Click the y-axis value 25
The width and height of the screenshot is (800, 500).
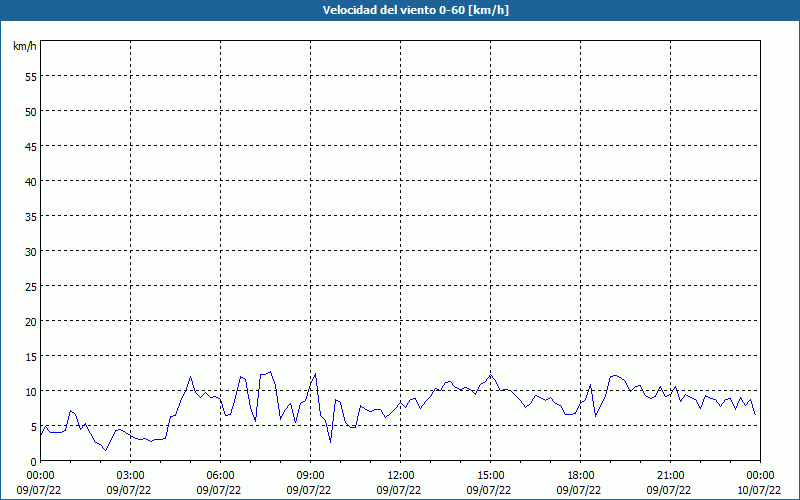point(31,287)
